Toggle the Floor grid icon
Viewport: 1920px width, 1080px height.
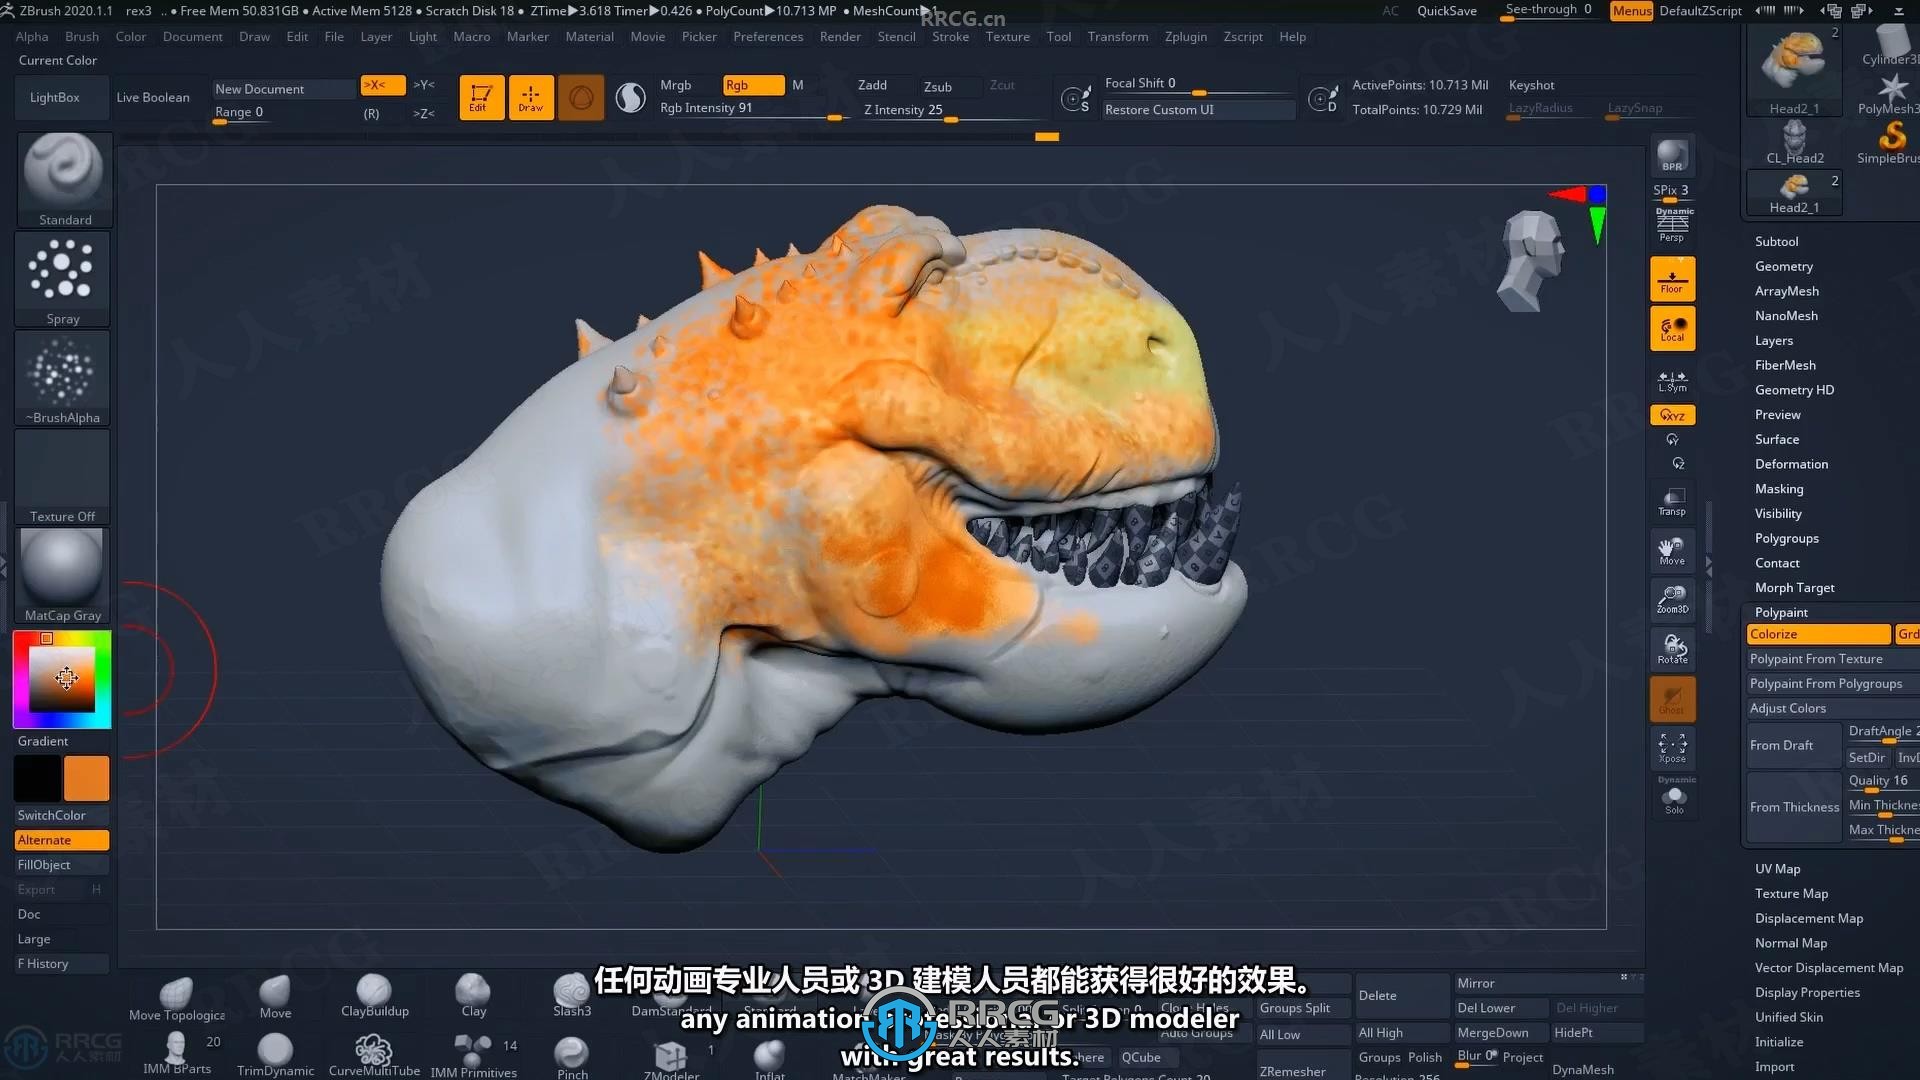(x=1672, y=279)
